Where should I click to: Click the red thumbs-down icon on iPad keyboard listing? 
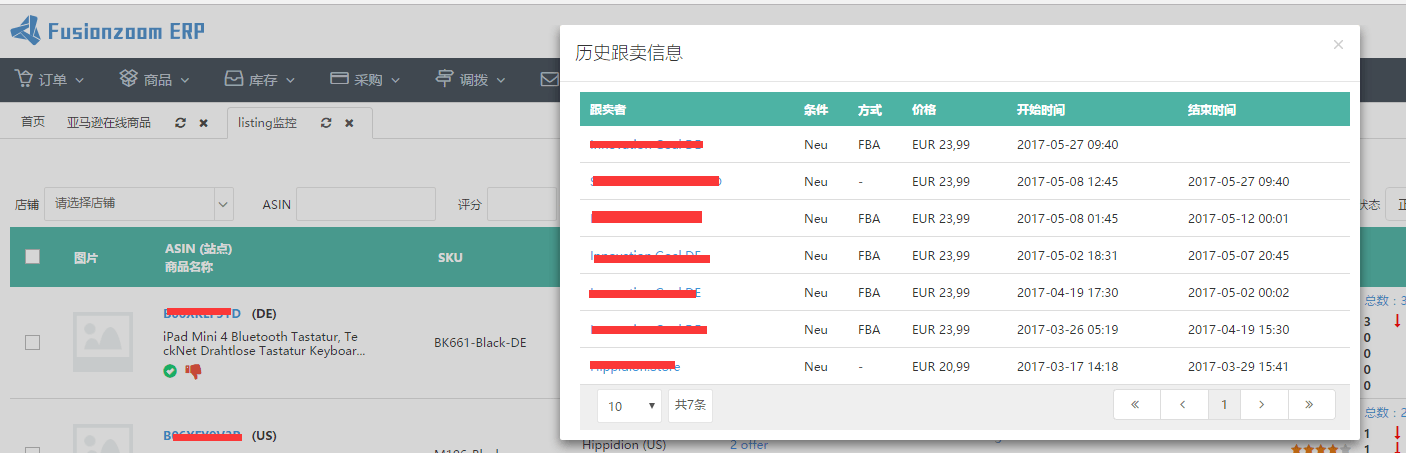193,371
